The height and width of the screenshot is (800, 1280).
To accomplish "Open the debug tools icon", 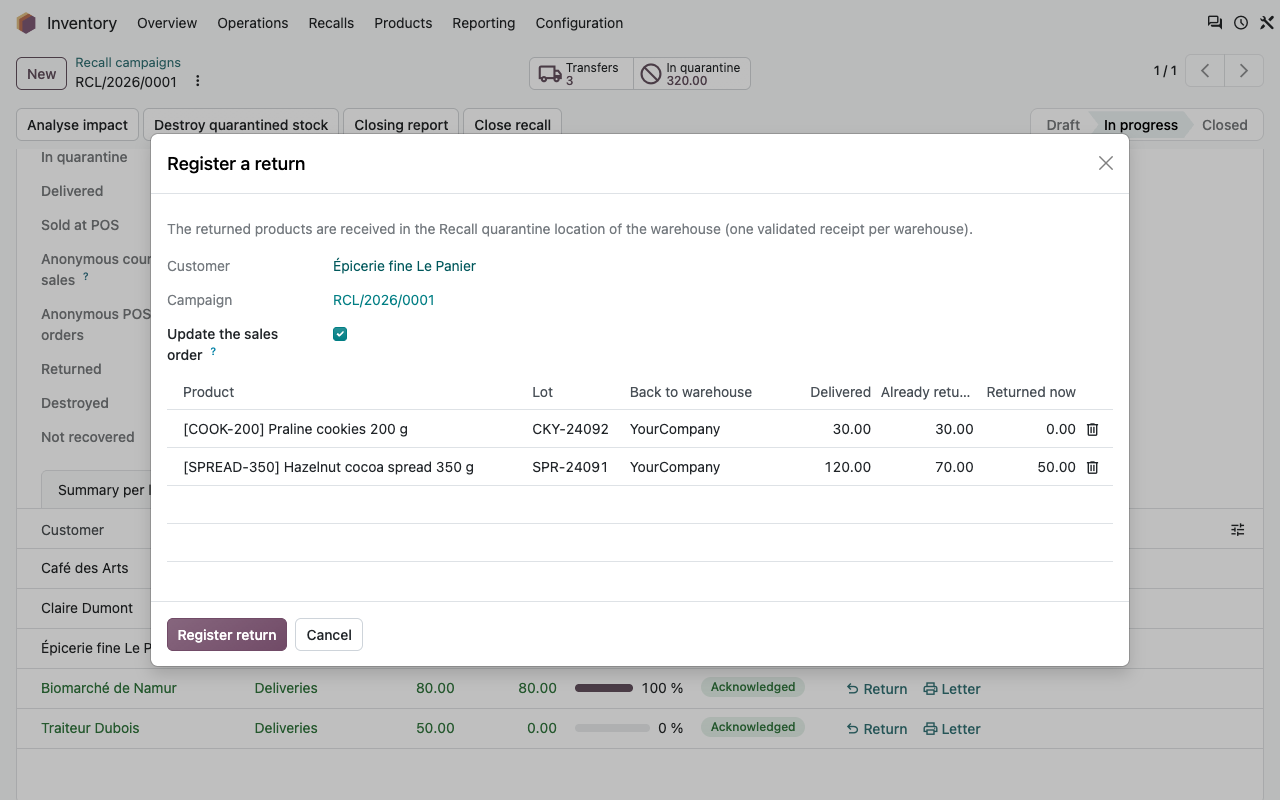I will click(x=1267, y=23).
